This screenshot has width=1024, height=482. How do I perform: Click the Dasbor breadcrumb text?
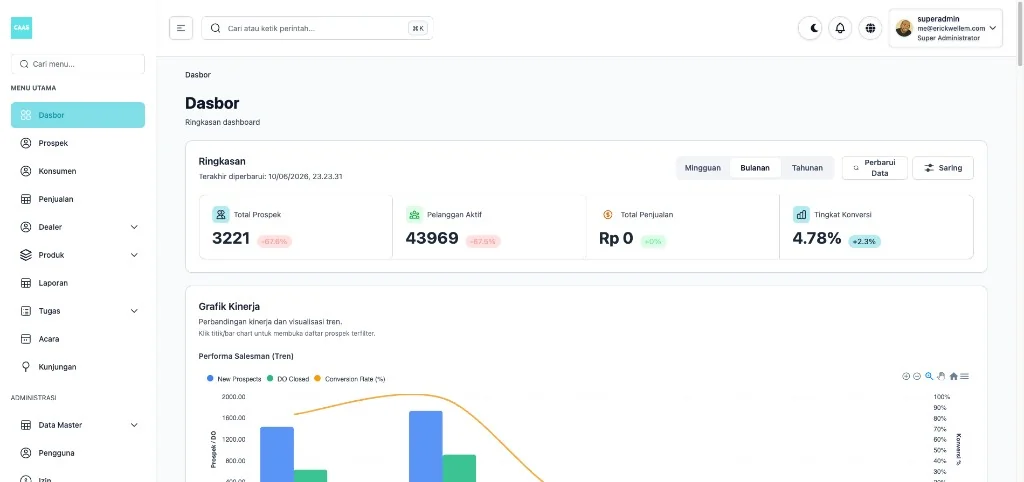(x=198, y=75)
